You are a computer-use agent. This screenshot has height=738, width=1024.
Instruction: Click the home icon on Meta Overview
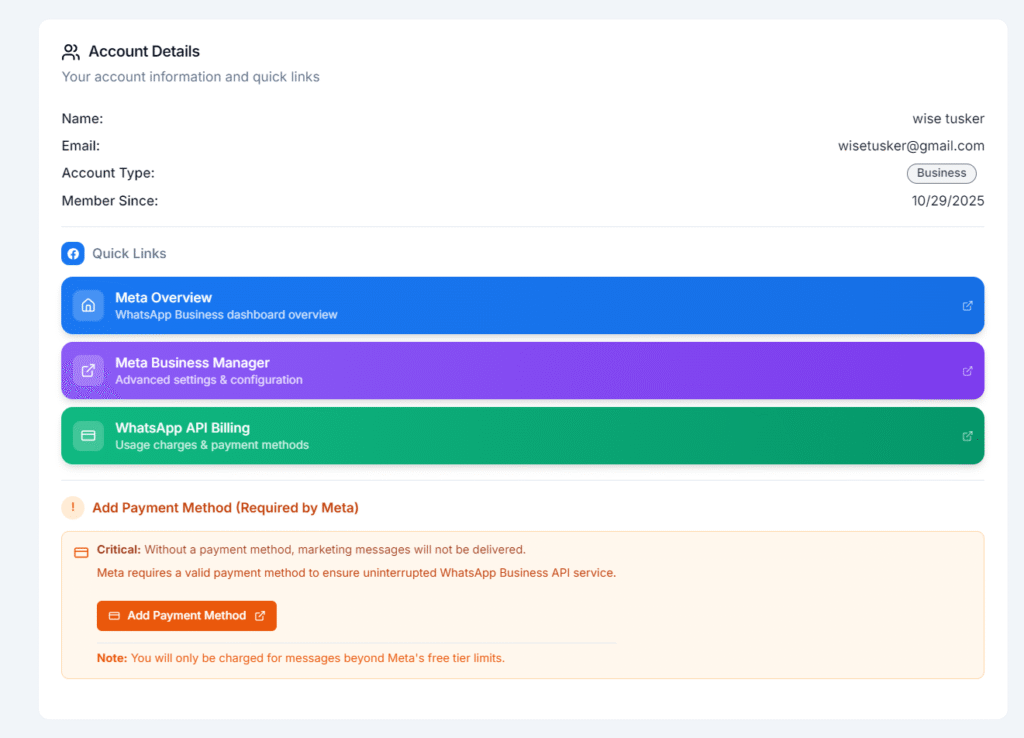coord(88,306)
